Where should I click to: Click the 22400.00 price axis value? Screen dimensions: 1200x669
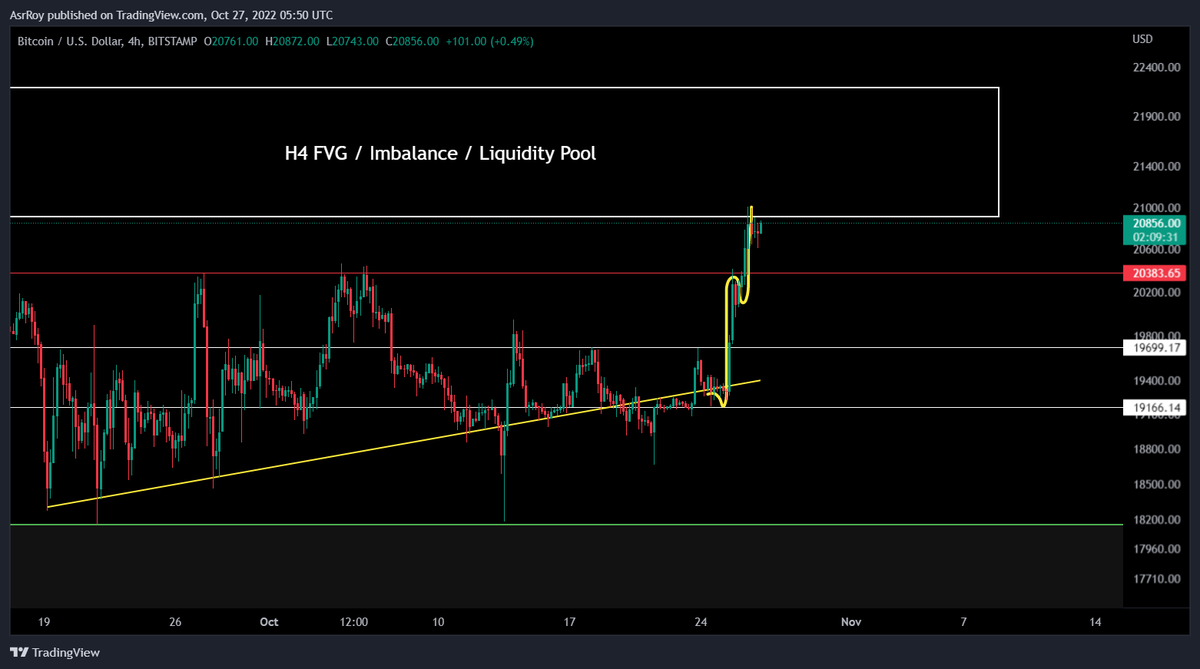pos(1156,67)
